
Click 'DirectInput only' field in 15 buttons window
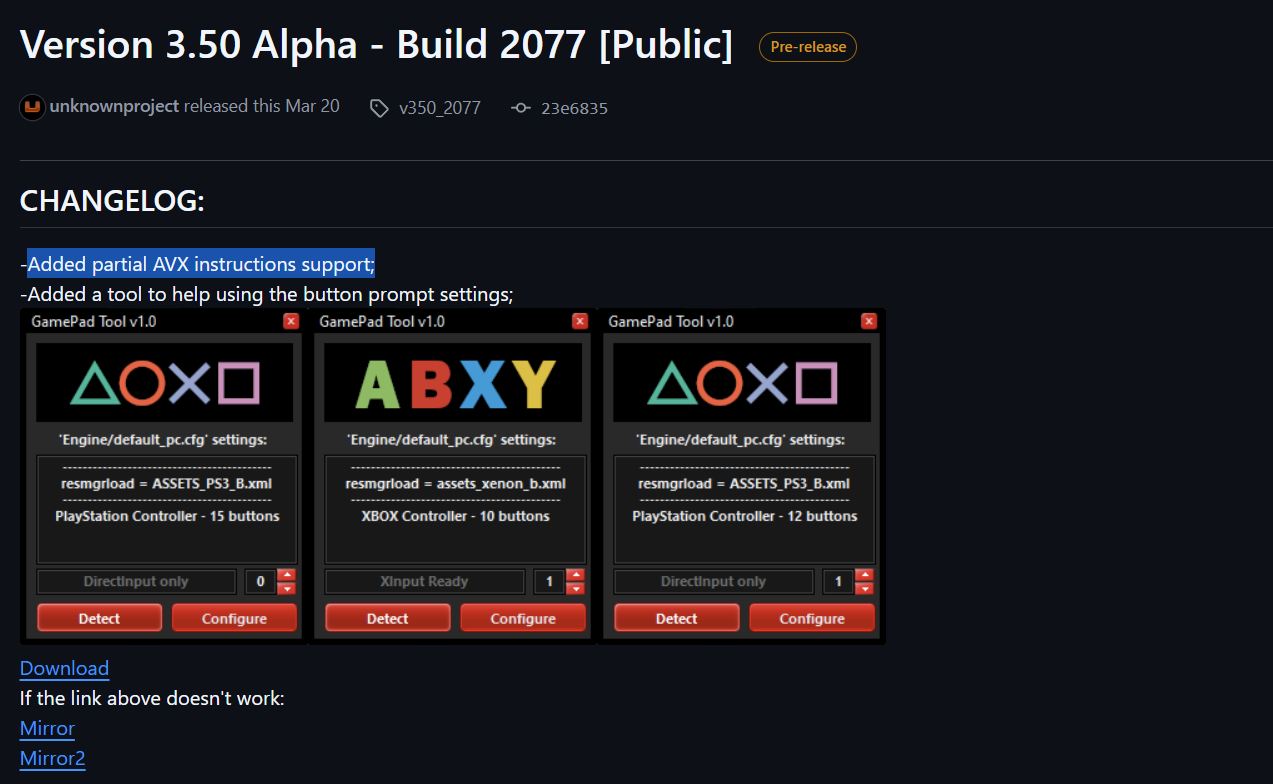136,581
